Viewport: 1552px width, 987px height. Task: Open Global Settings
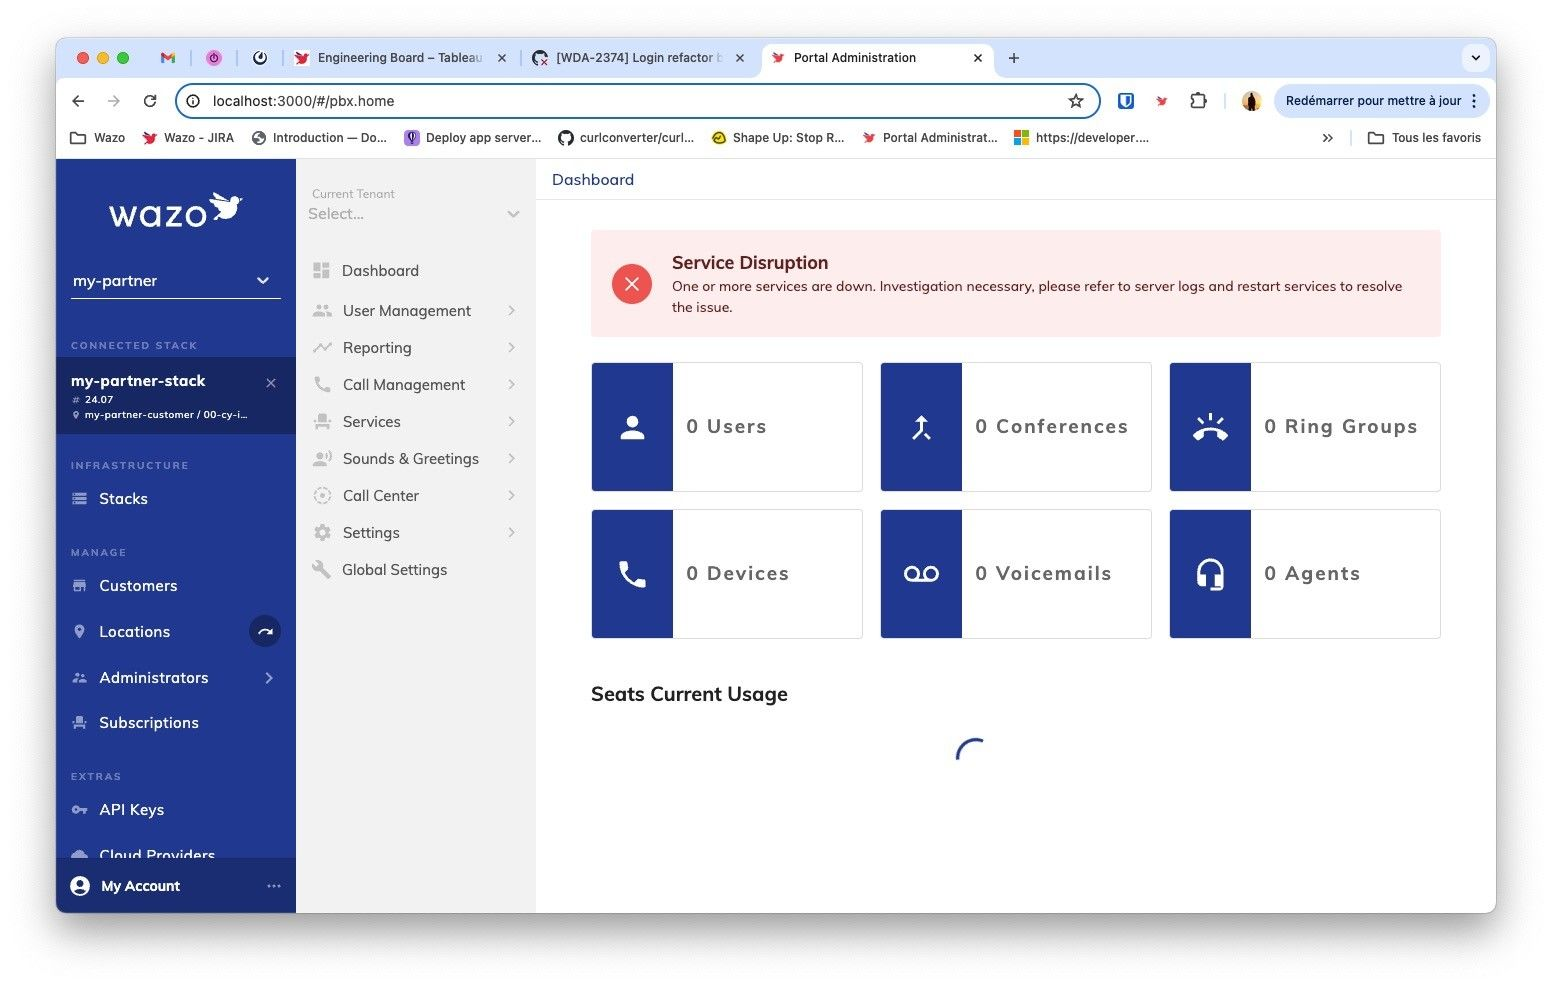[394, 570]
